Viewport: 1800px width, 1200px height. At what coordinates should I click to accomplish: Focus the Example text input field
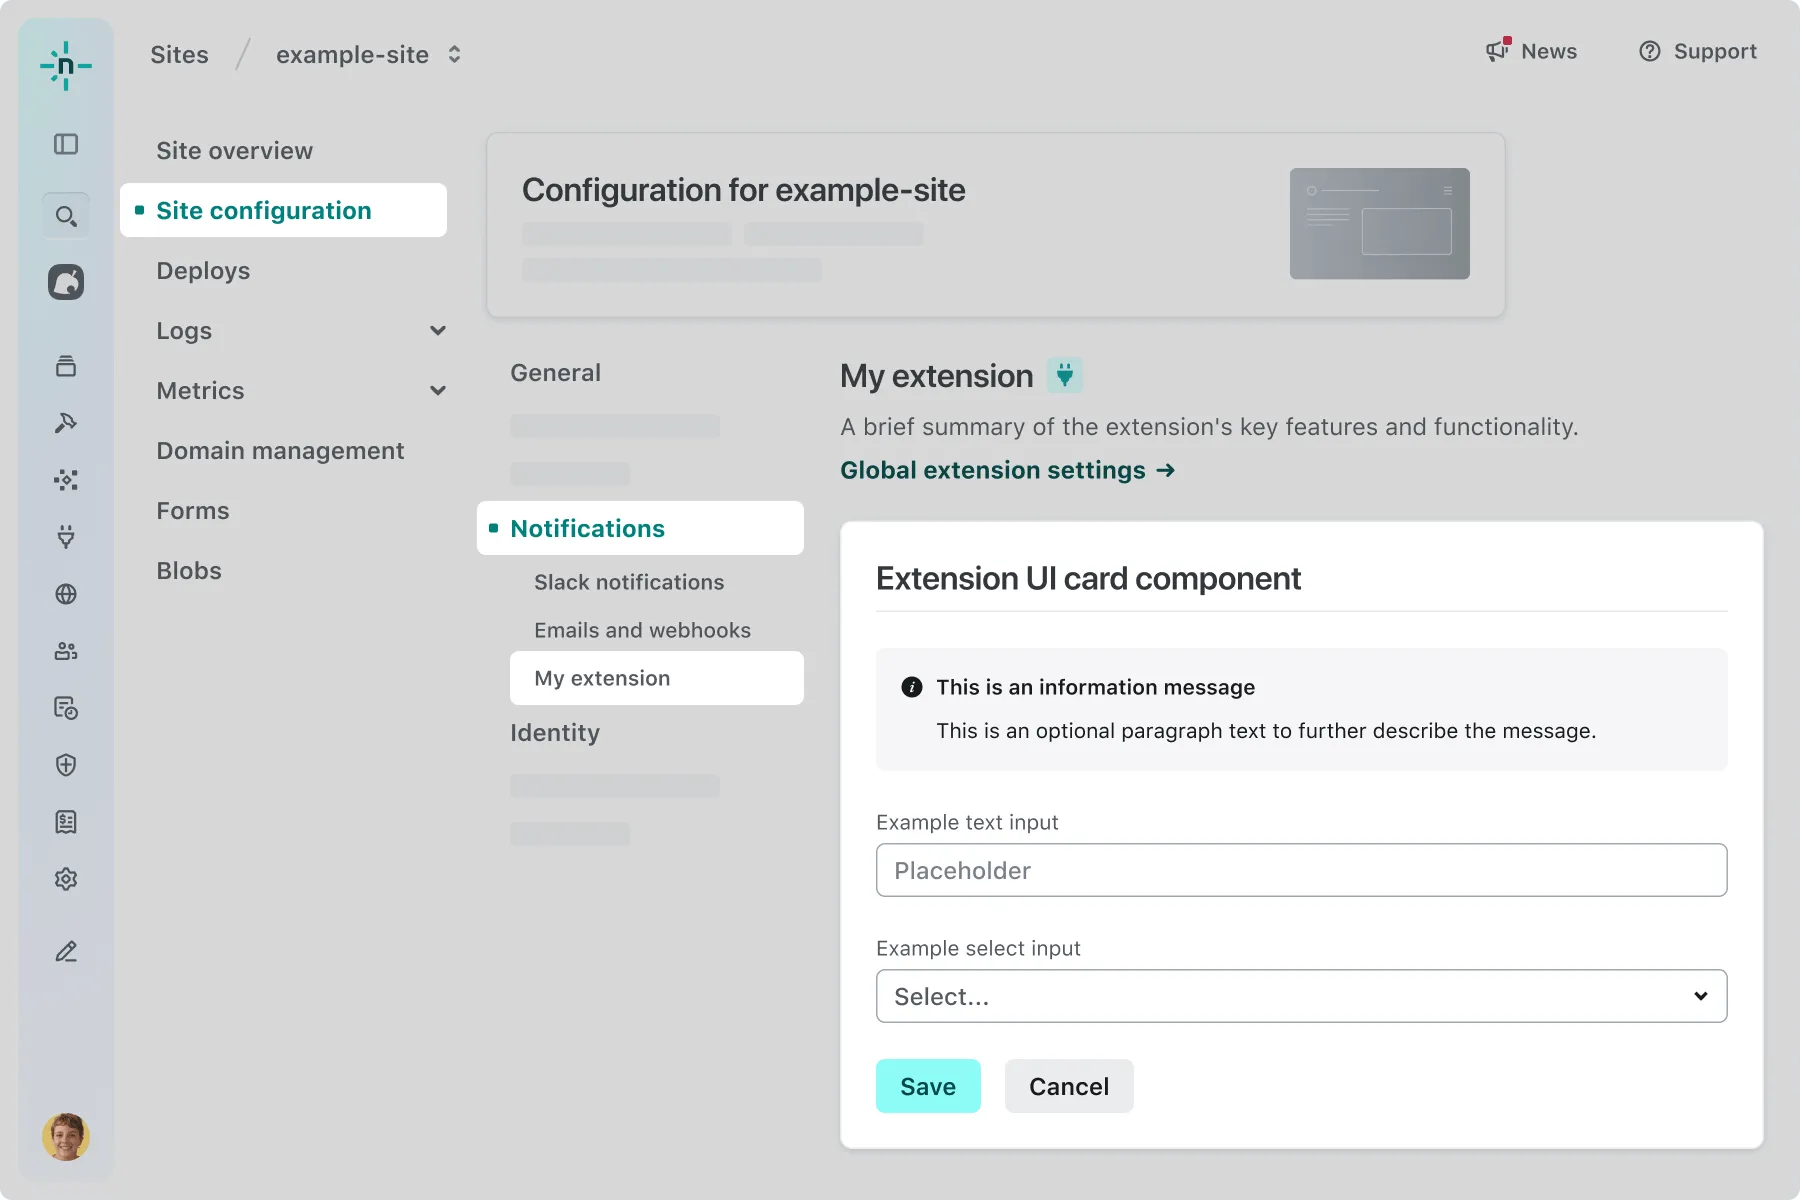[x=1301, y=870]
